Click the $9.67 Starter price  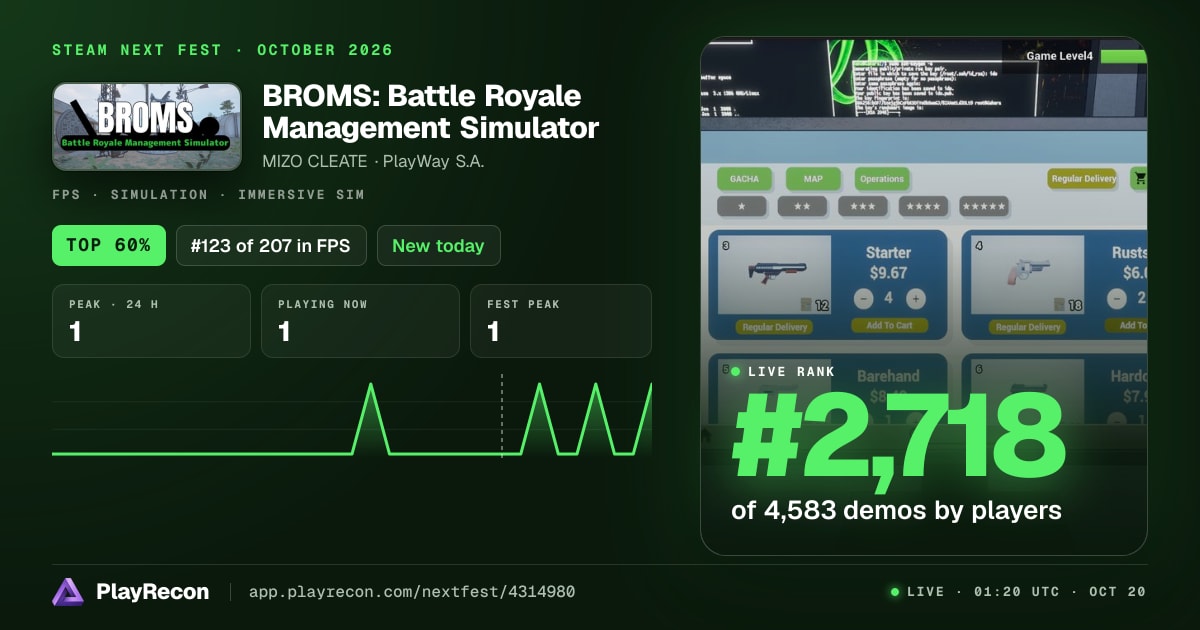pos(888,272)
